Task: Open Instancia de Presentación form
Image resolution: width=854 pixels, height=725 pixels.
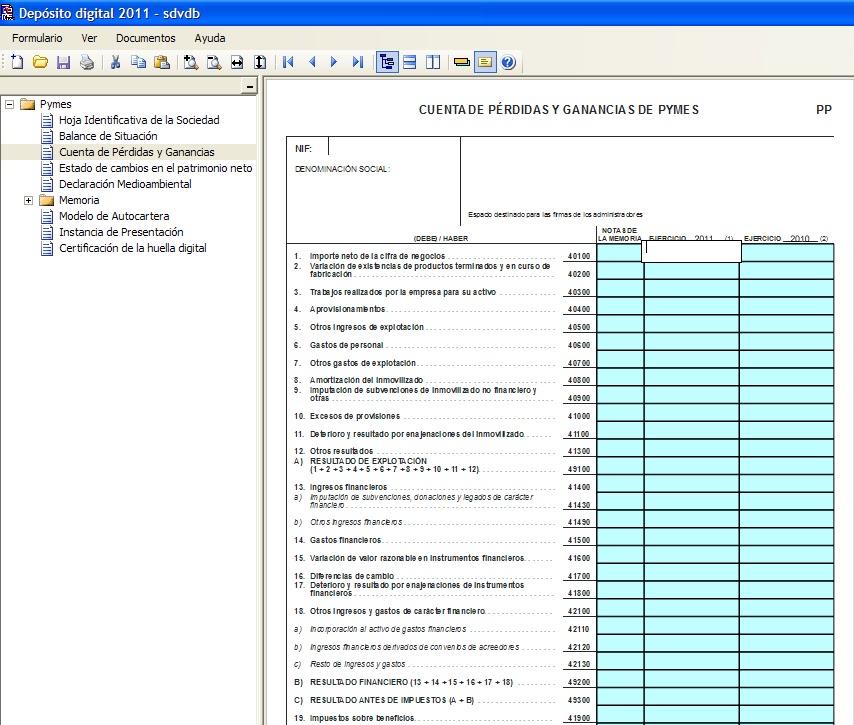Action: pos(121,232)
